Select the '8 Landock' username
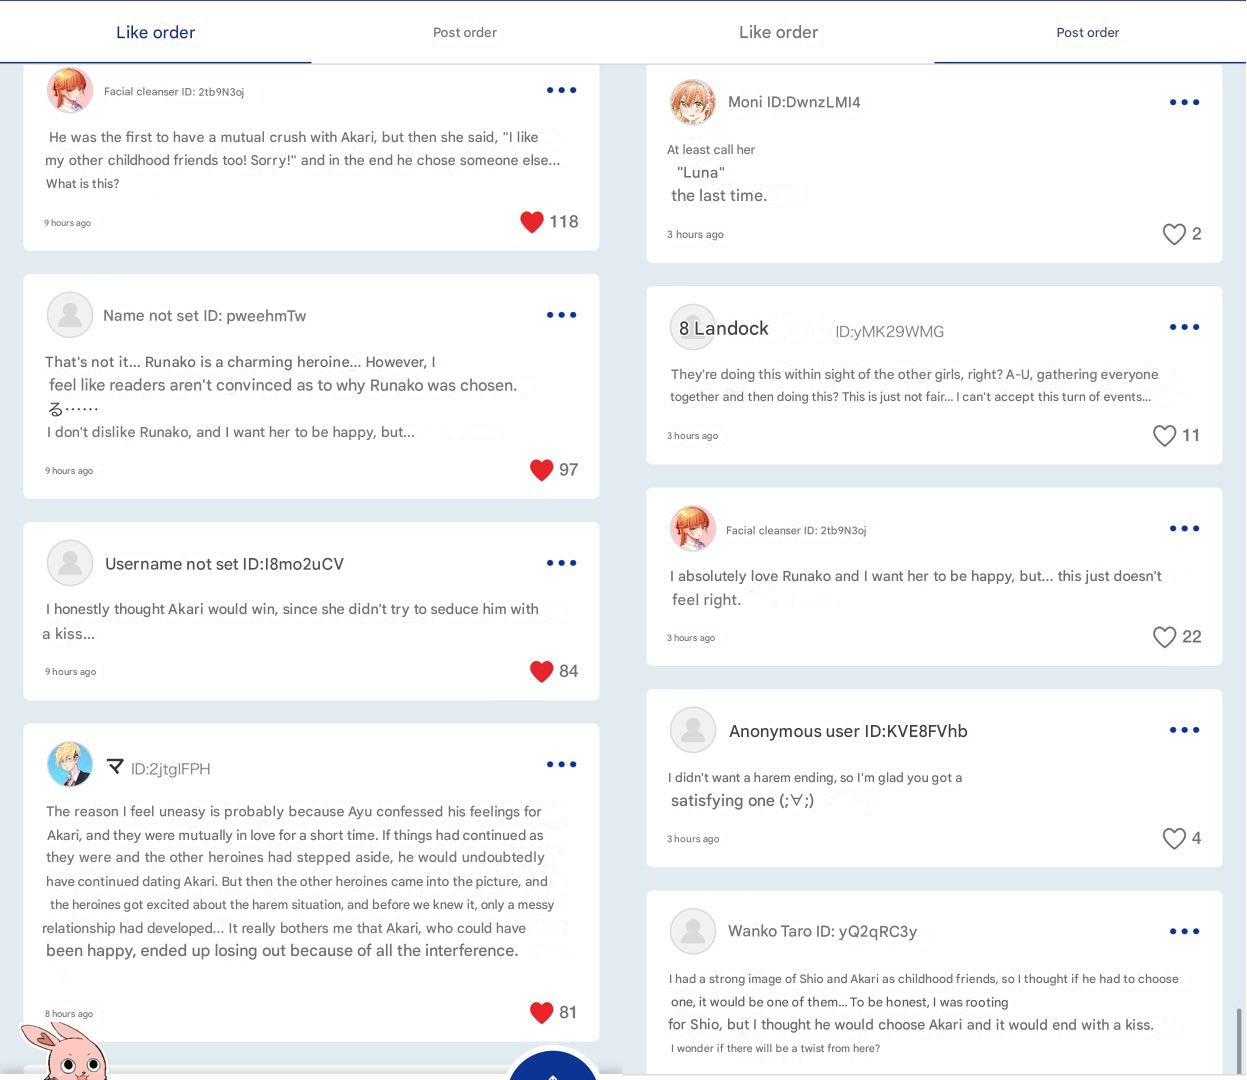 (724, 328)
